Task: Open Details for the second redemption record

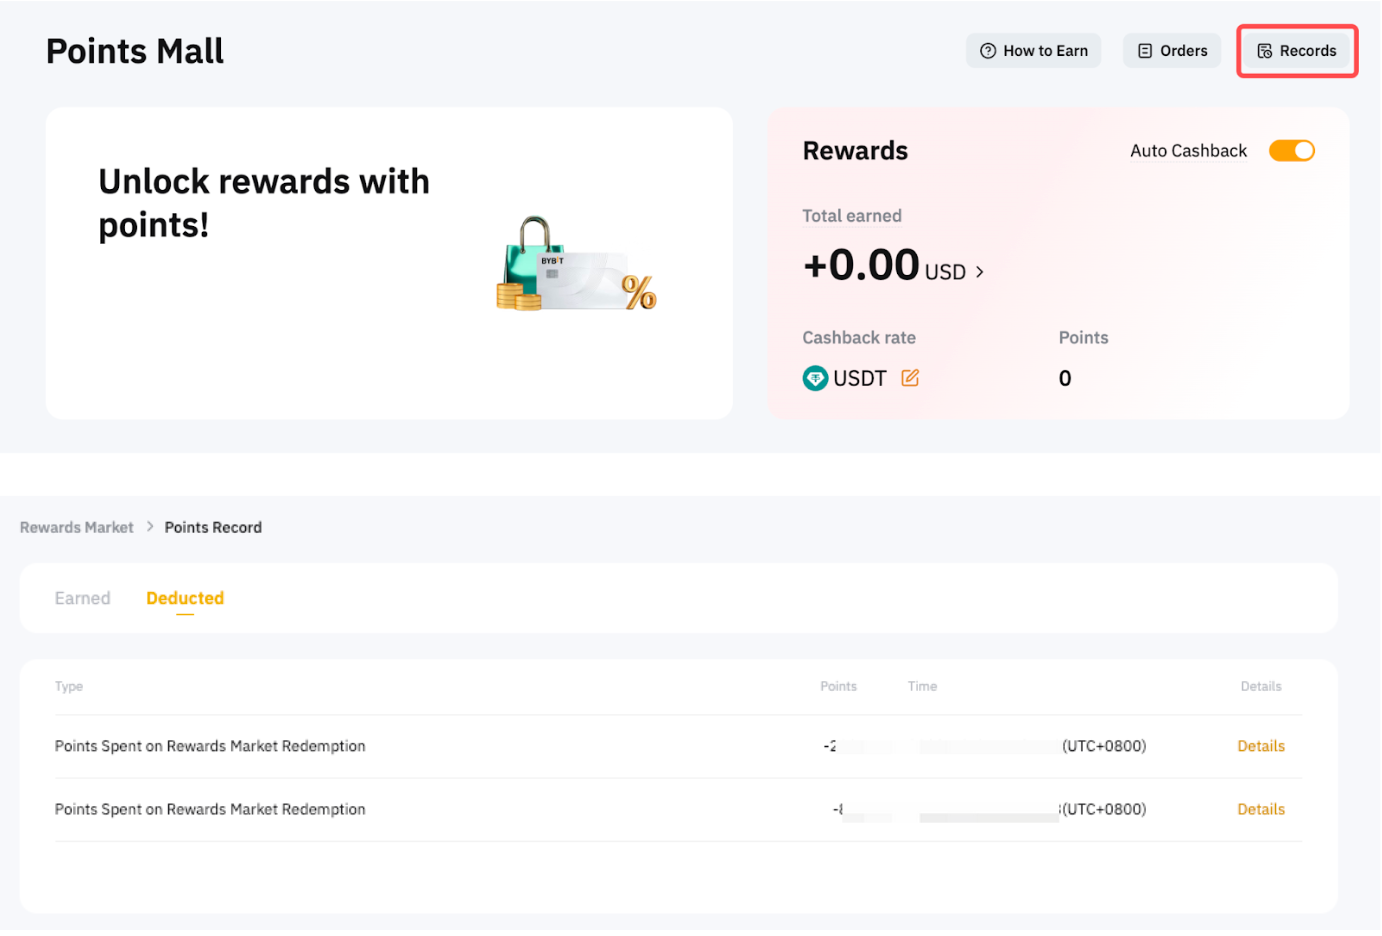Action: tap(1261, 809)
